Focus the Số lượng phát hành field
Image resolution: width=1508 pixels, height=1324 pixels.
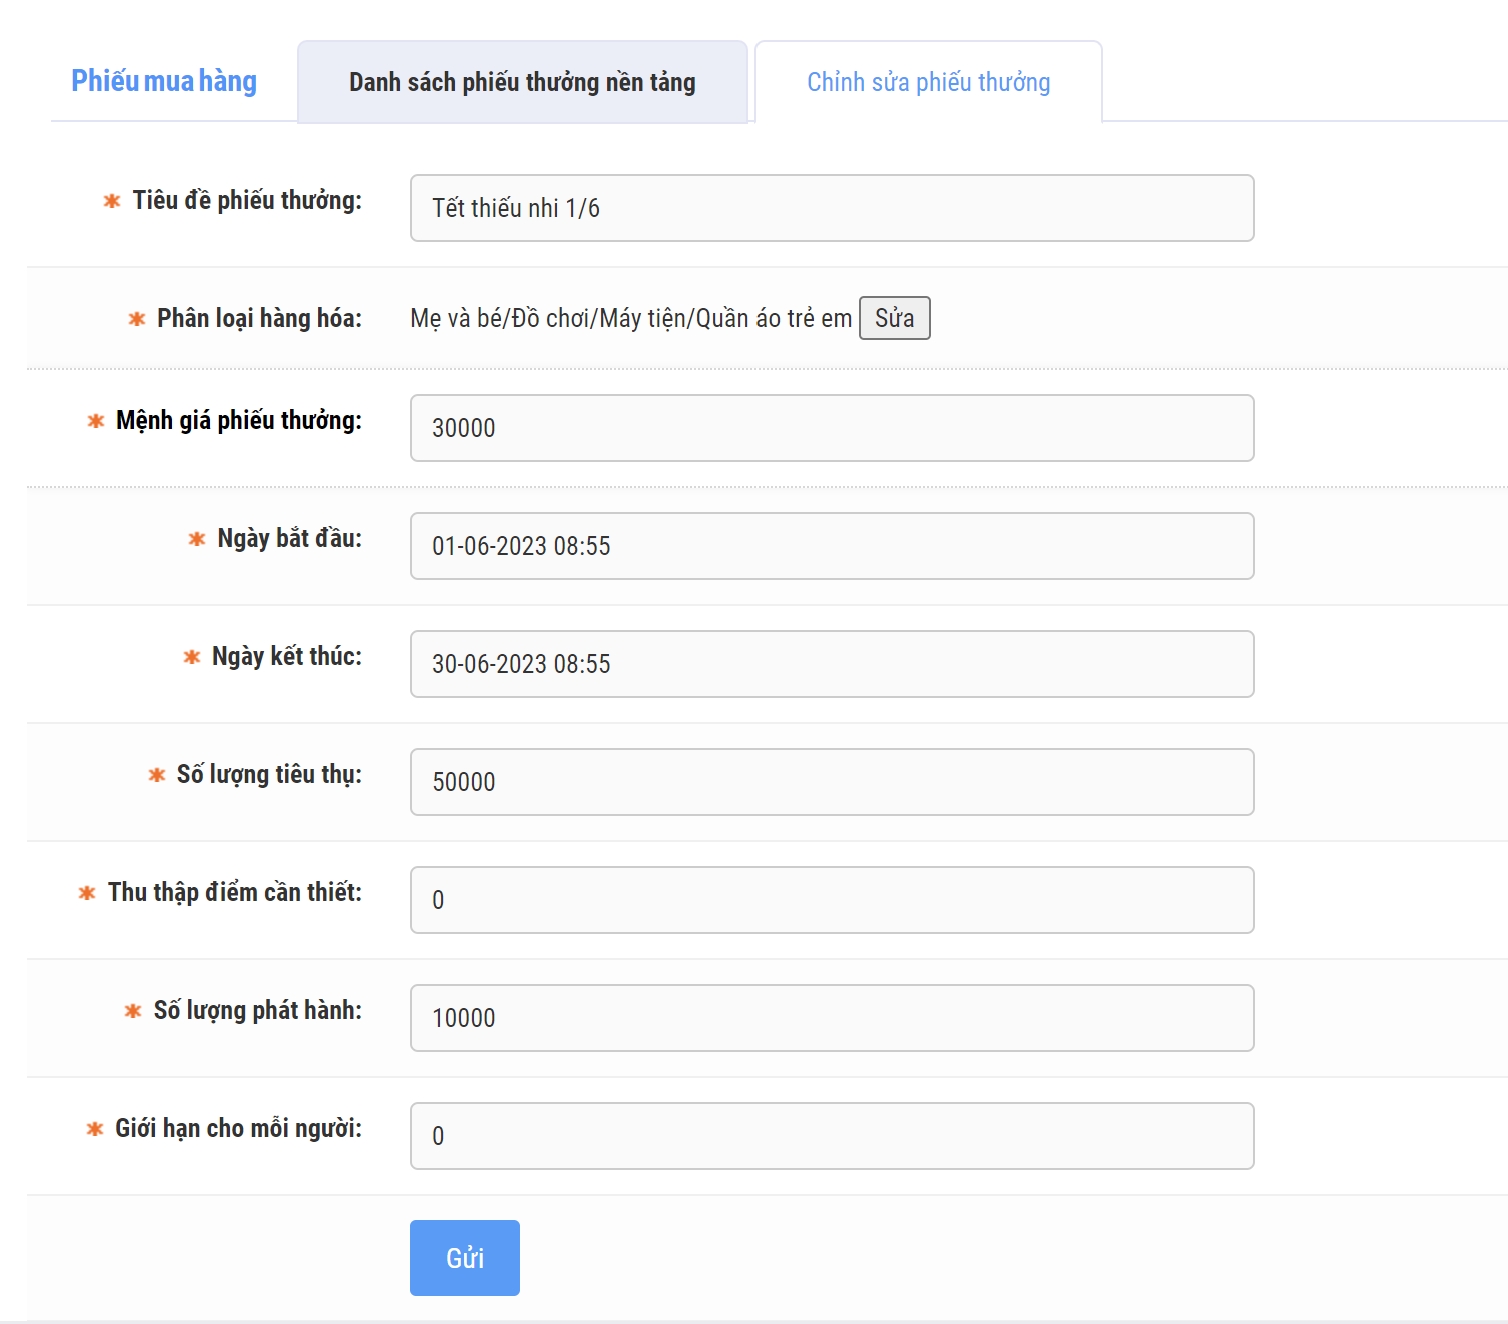click(x=831, y=1018)
